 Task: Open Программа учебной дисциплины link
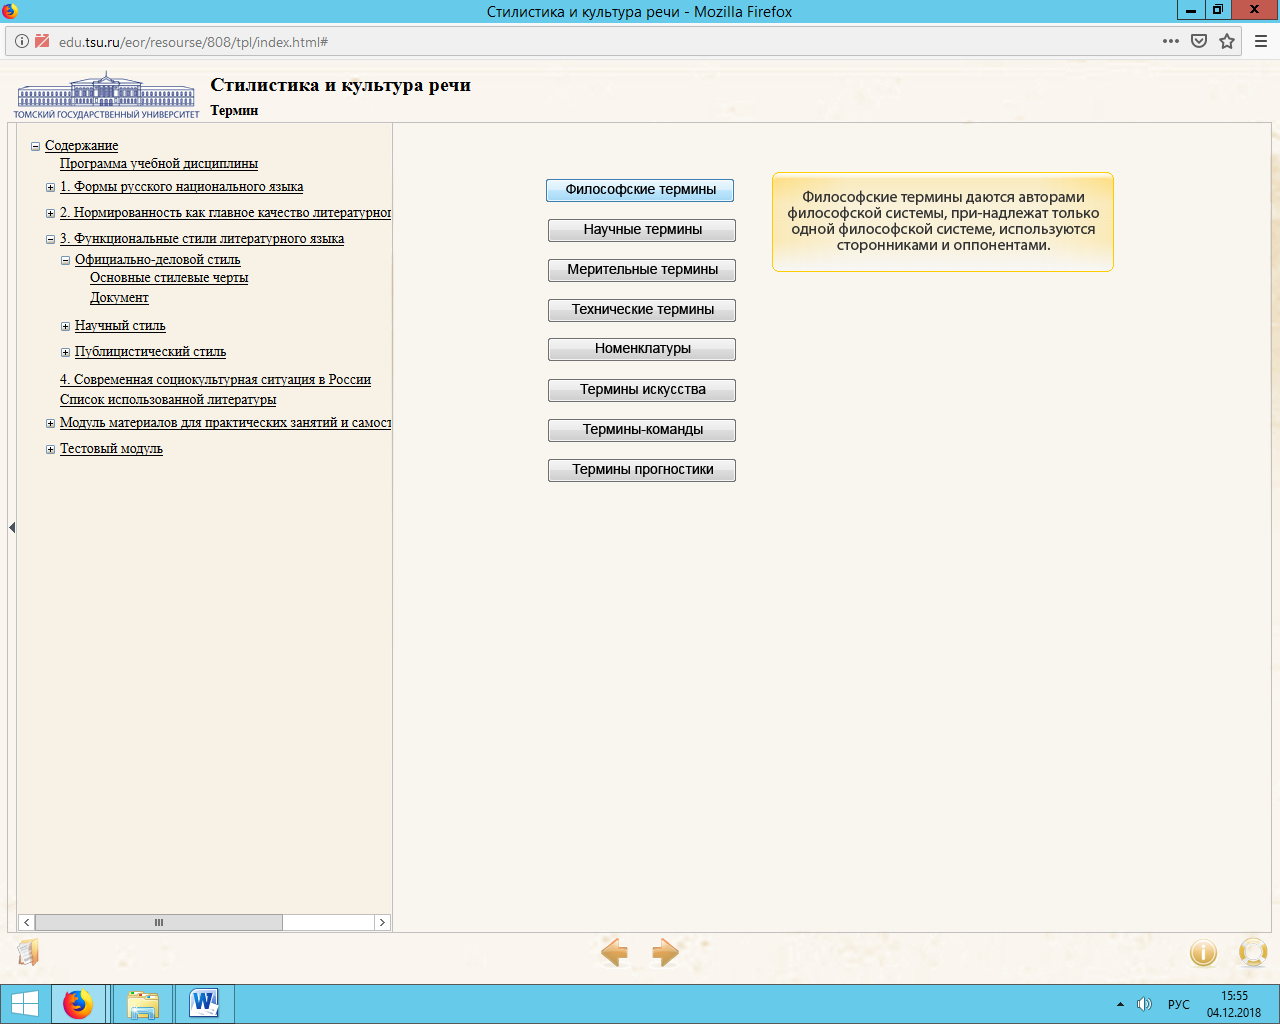[159, 163]
